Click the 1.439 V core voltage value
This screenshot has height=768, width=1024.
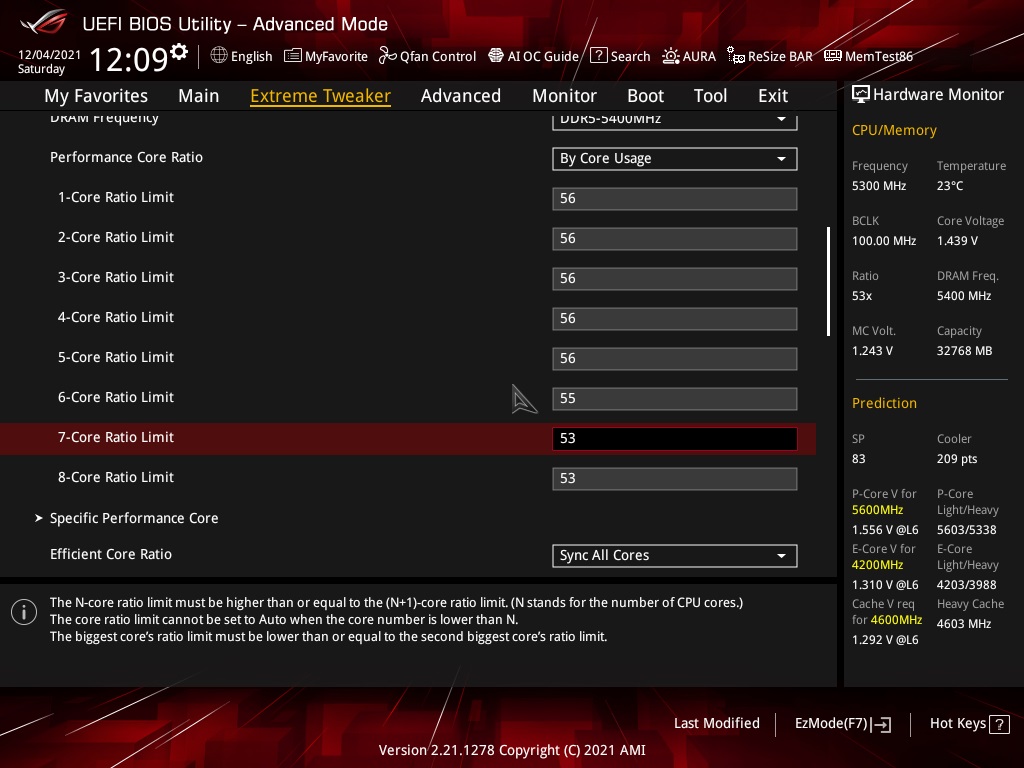957,241
